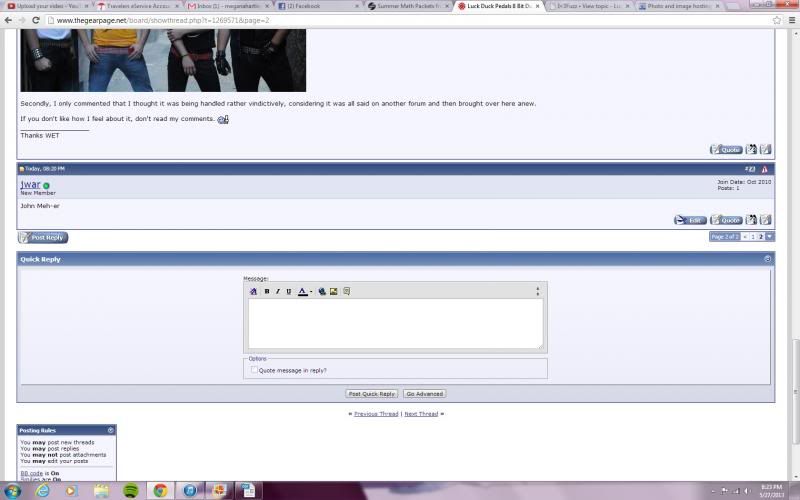Open Spotify from the taskbar
Viewport: 800px width, 500px height.
click(131, 490)
